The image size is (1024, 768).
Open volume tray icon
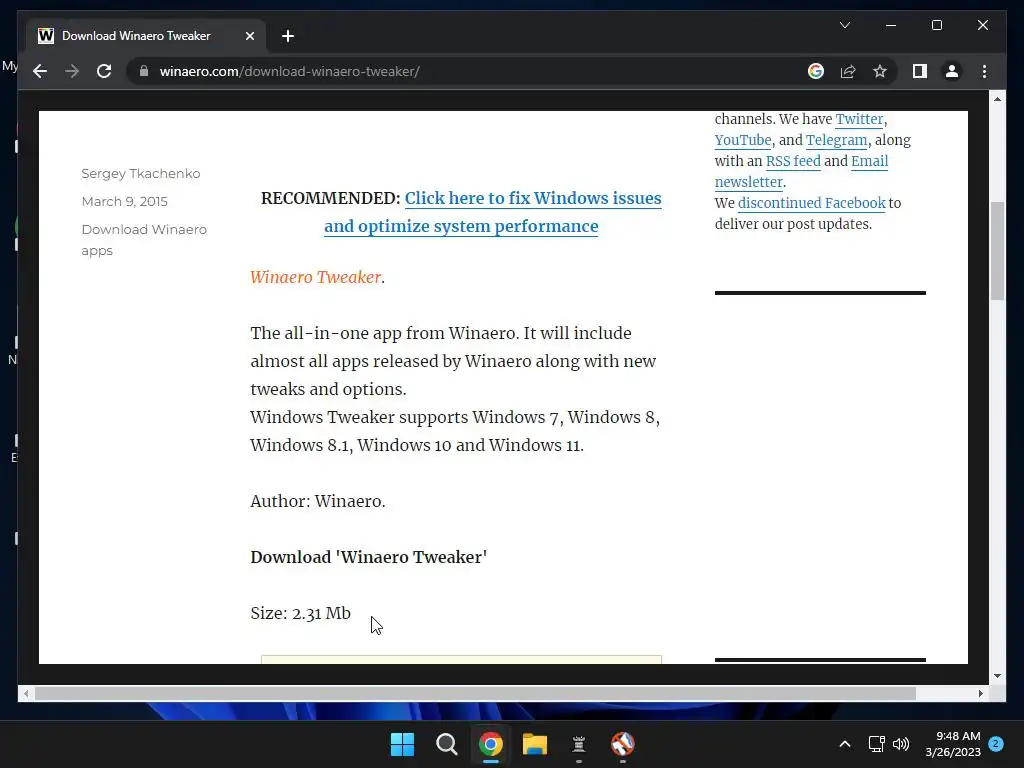[901, 744]
